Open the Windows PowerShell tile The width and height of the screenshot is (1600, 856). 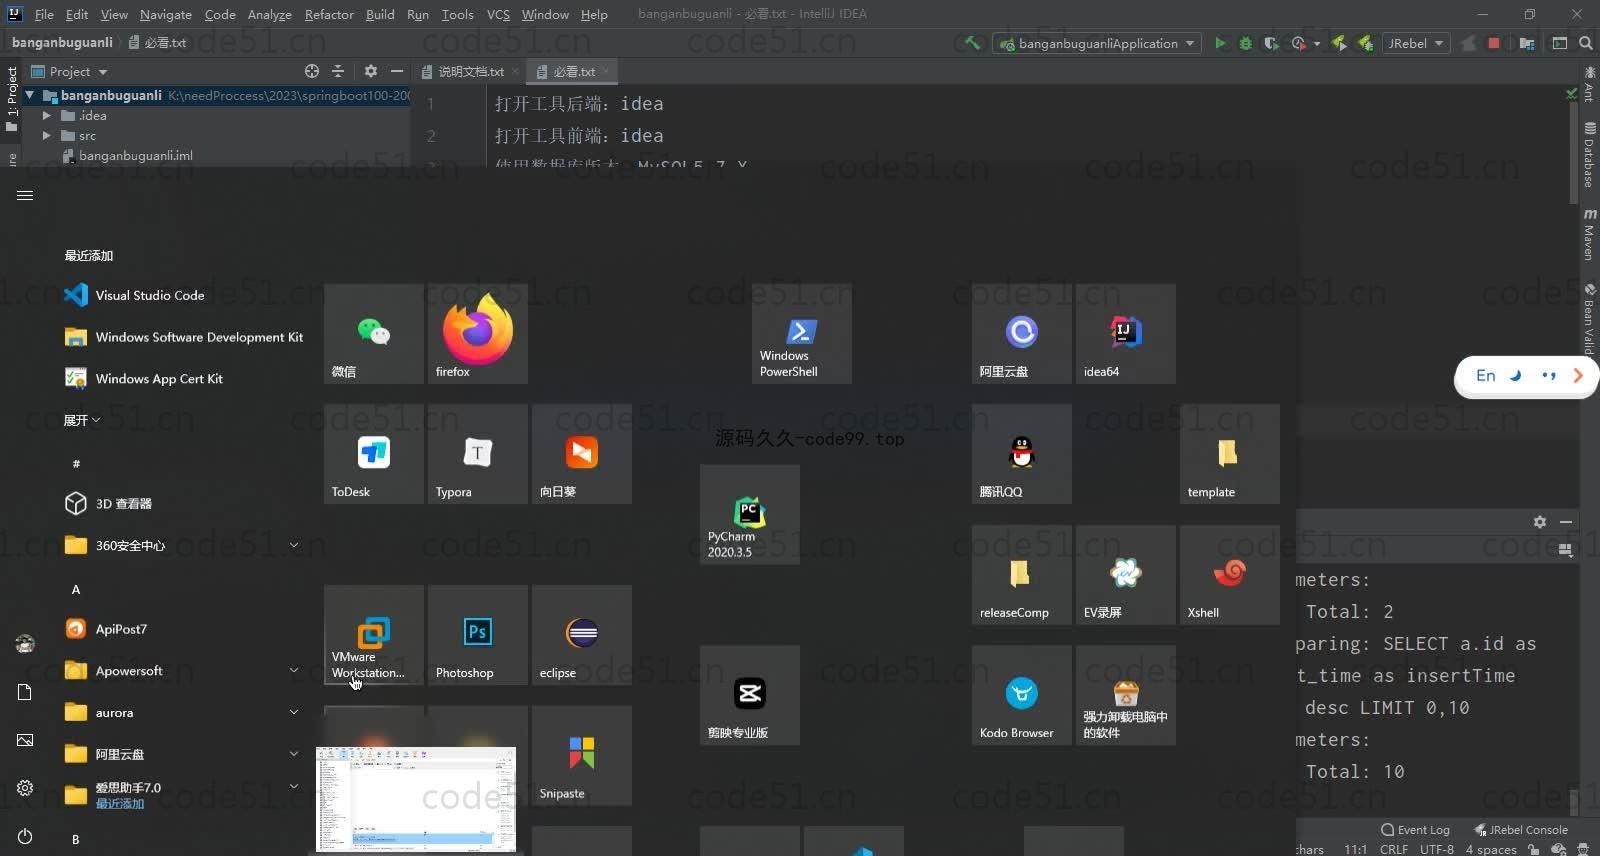pos(802,334)
